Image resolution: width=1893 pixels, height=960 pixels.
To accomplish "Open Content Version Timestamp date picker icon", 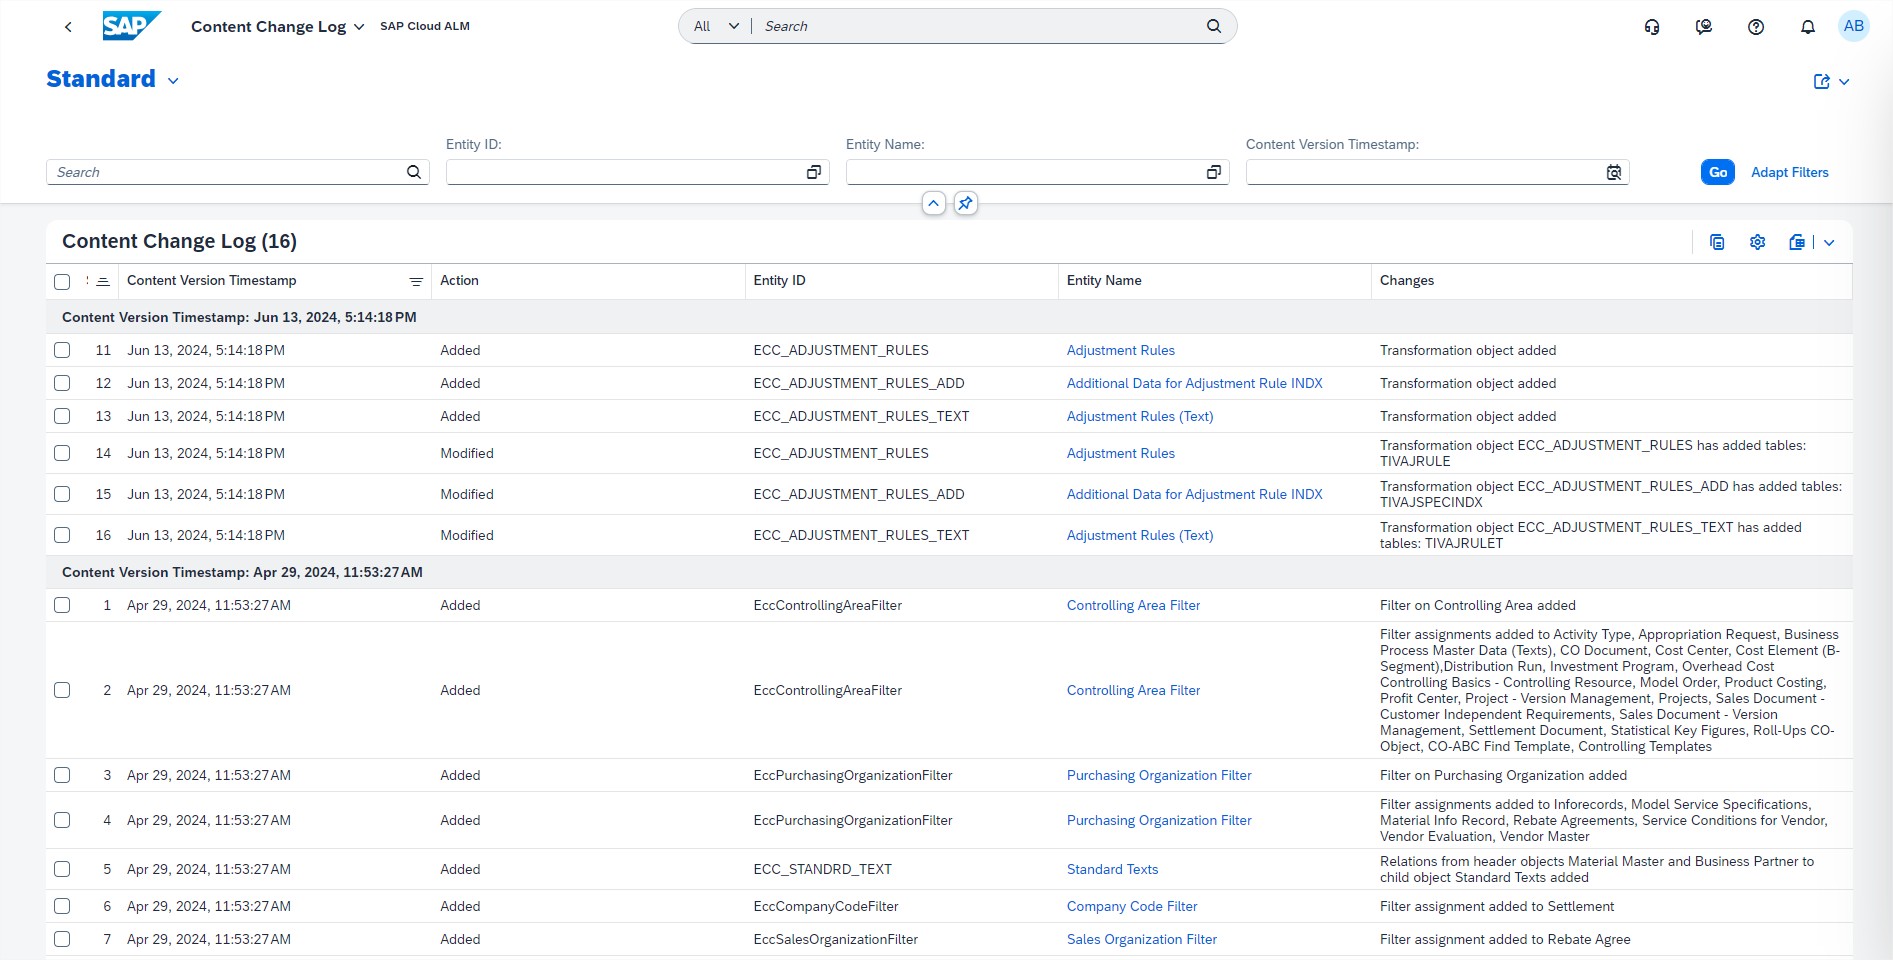I will point(1613,173).
